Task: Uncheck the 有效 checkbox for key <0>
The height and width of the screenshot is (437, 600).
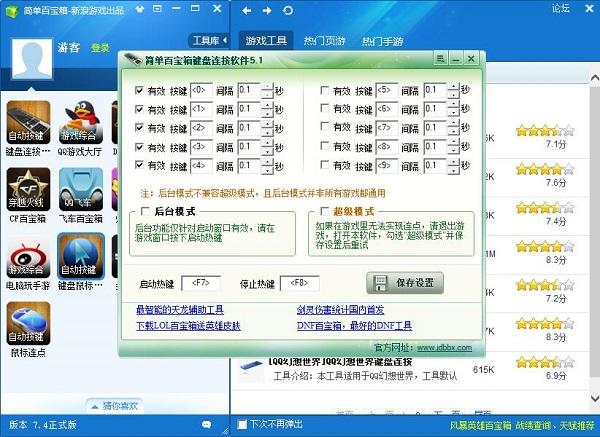Action: [139, 90]
